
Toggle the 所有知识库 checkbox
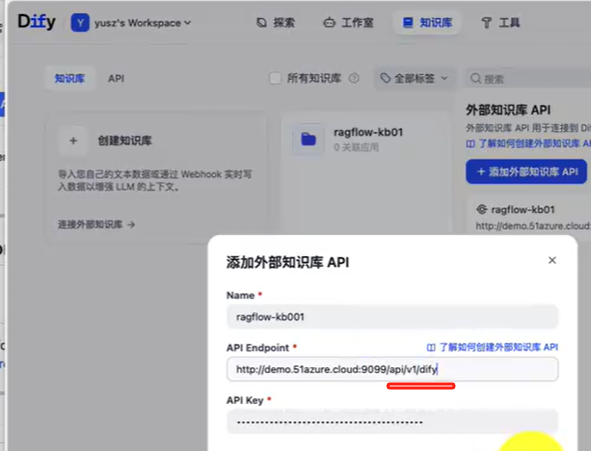(275, 78)
